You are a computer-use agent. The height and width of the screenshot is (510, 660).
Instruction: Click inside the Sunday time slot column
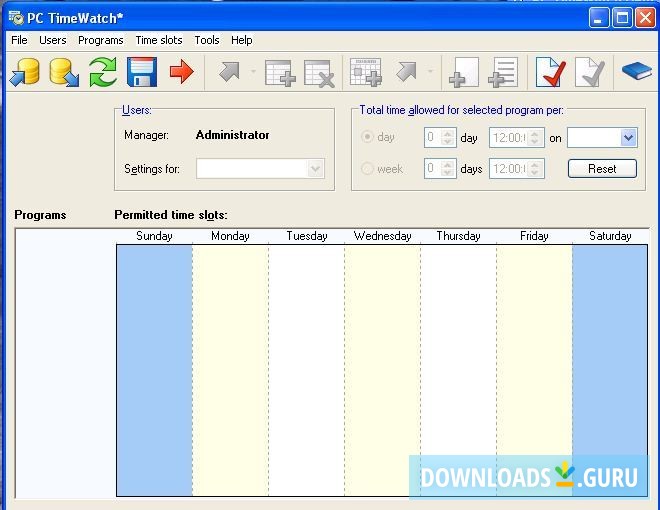tap(154, 370)
